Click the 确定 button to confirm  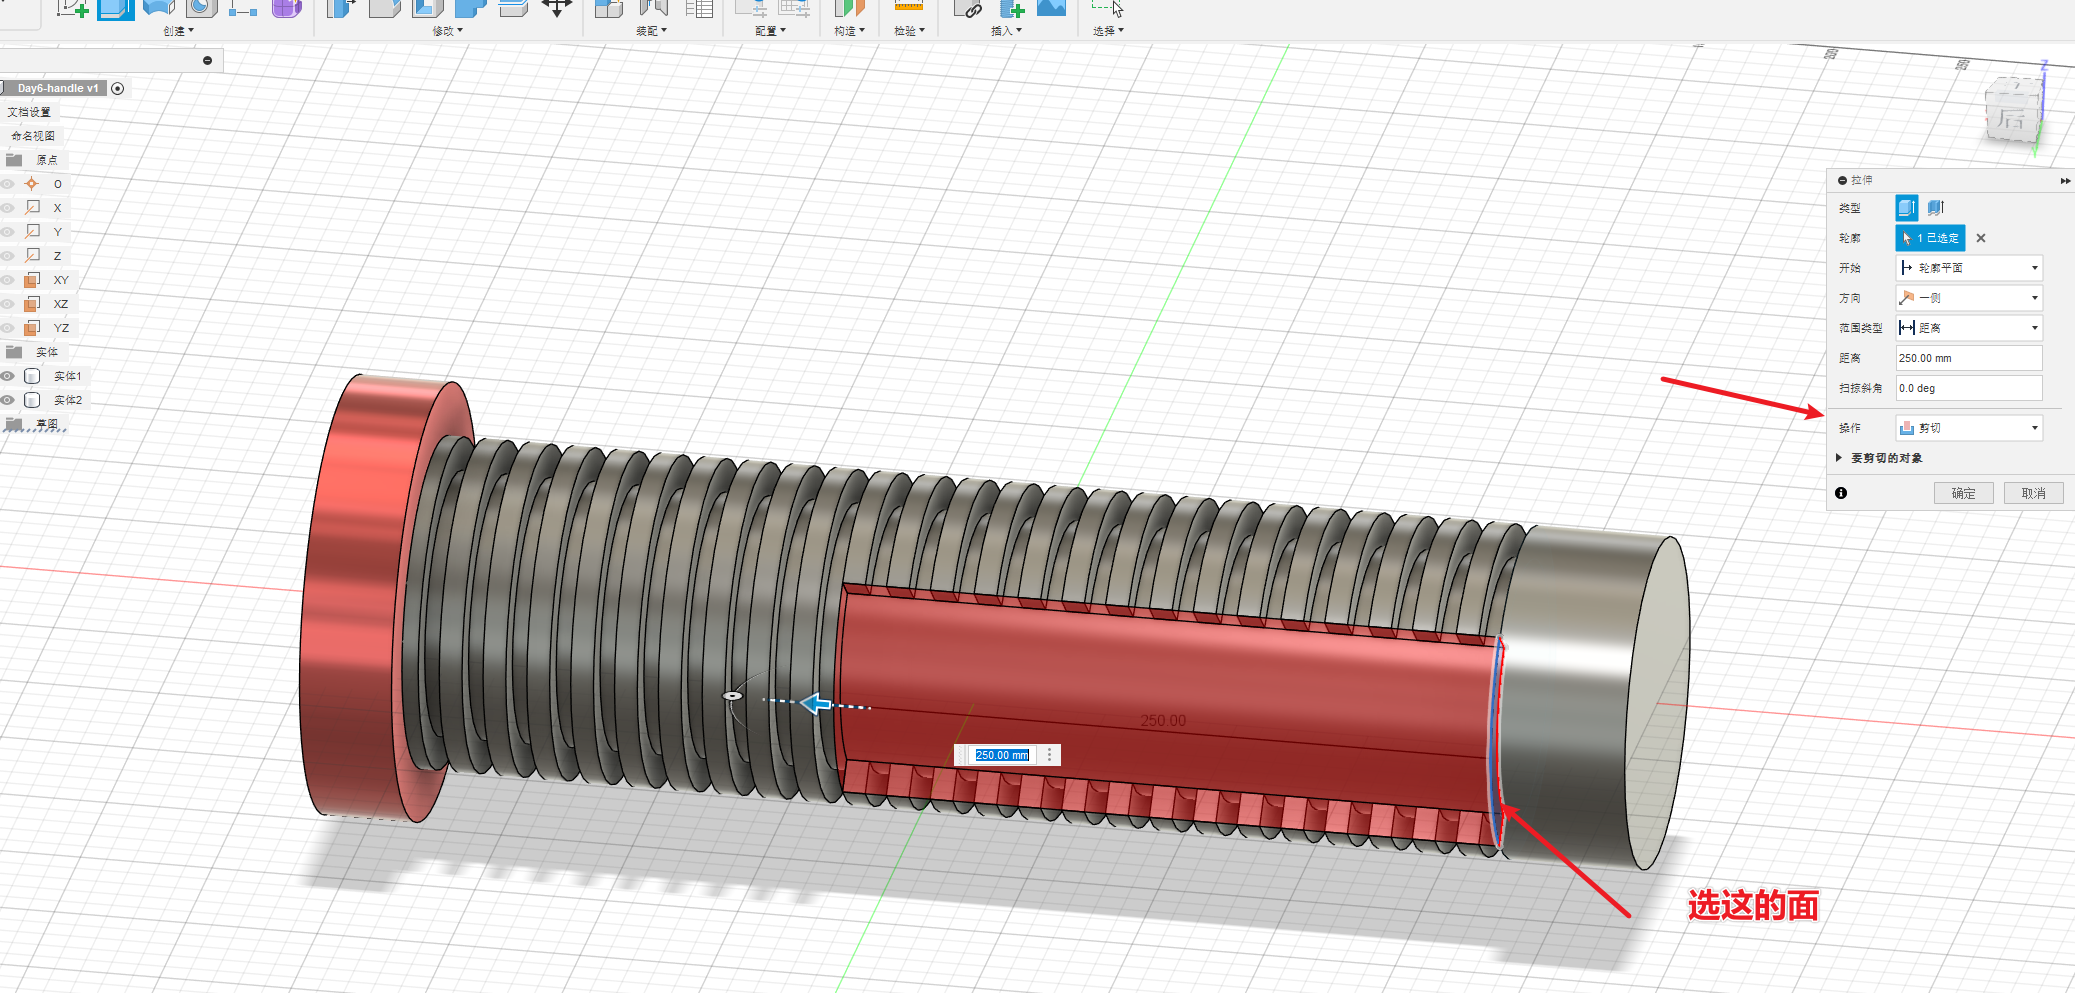[x=1963, y=493]
